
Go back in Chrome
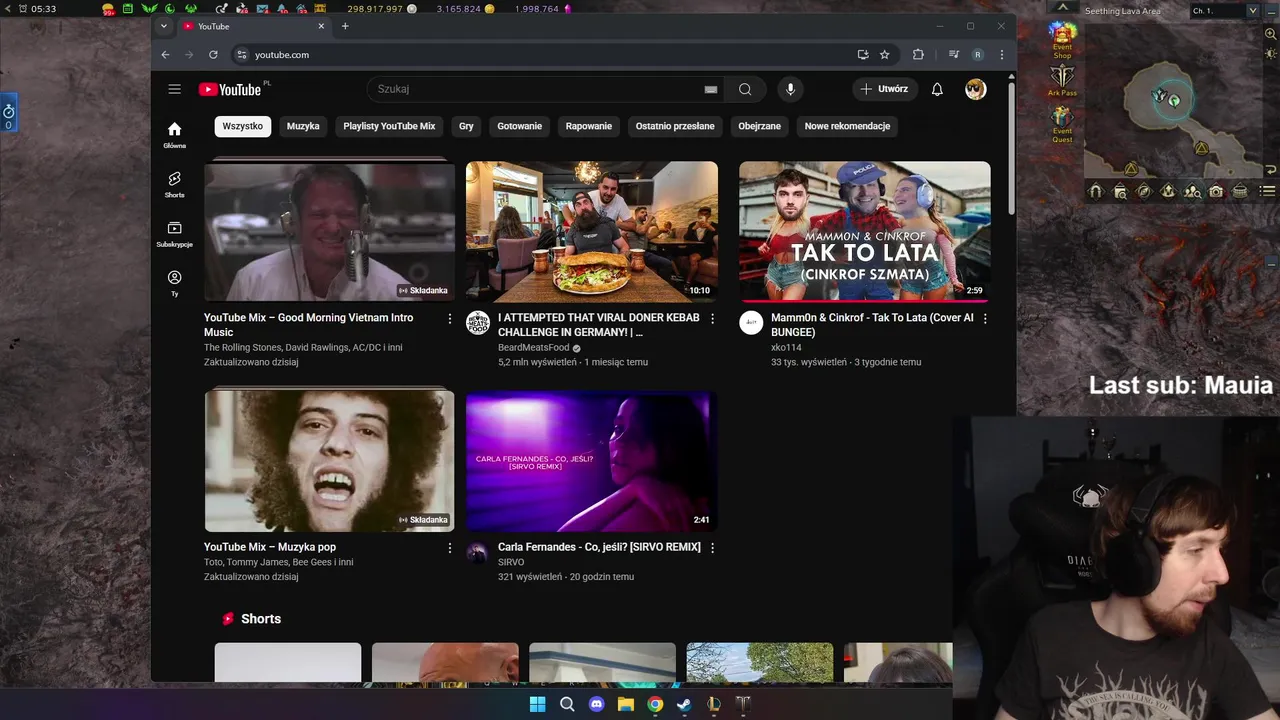[x=166, y=55]
